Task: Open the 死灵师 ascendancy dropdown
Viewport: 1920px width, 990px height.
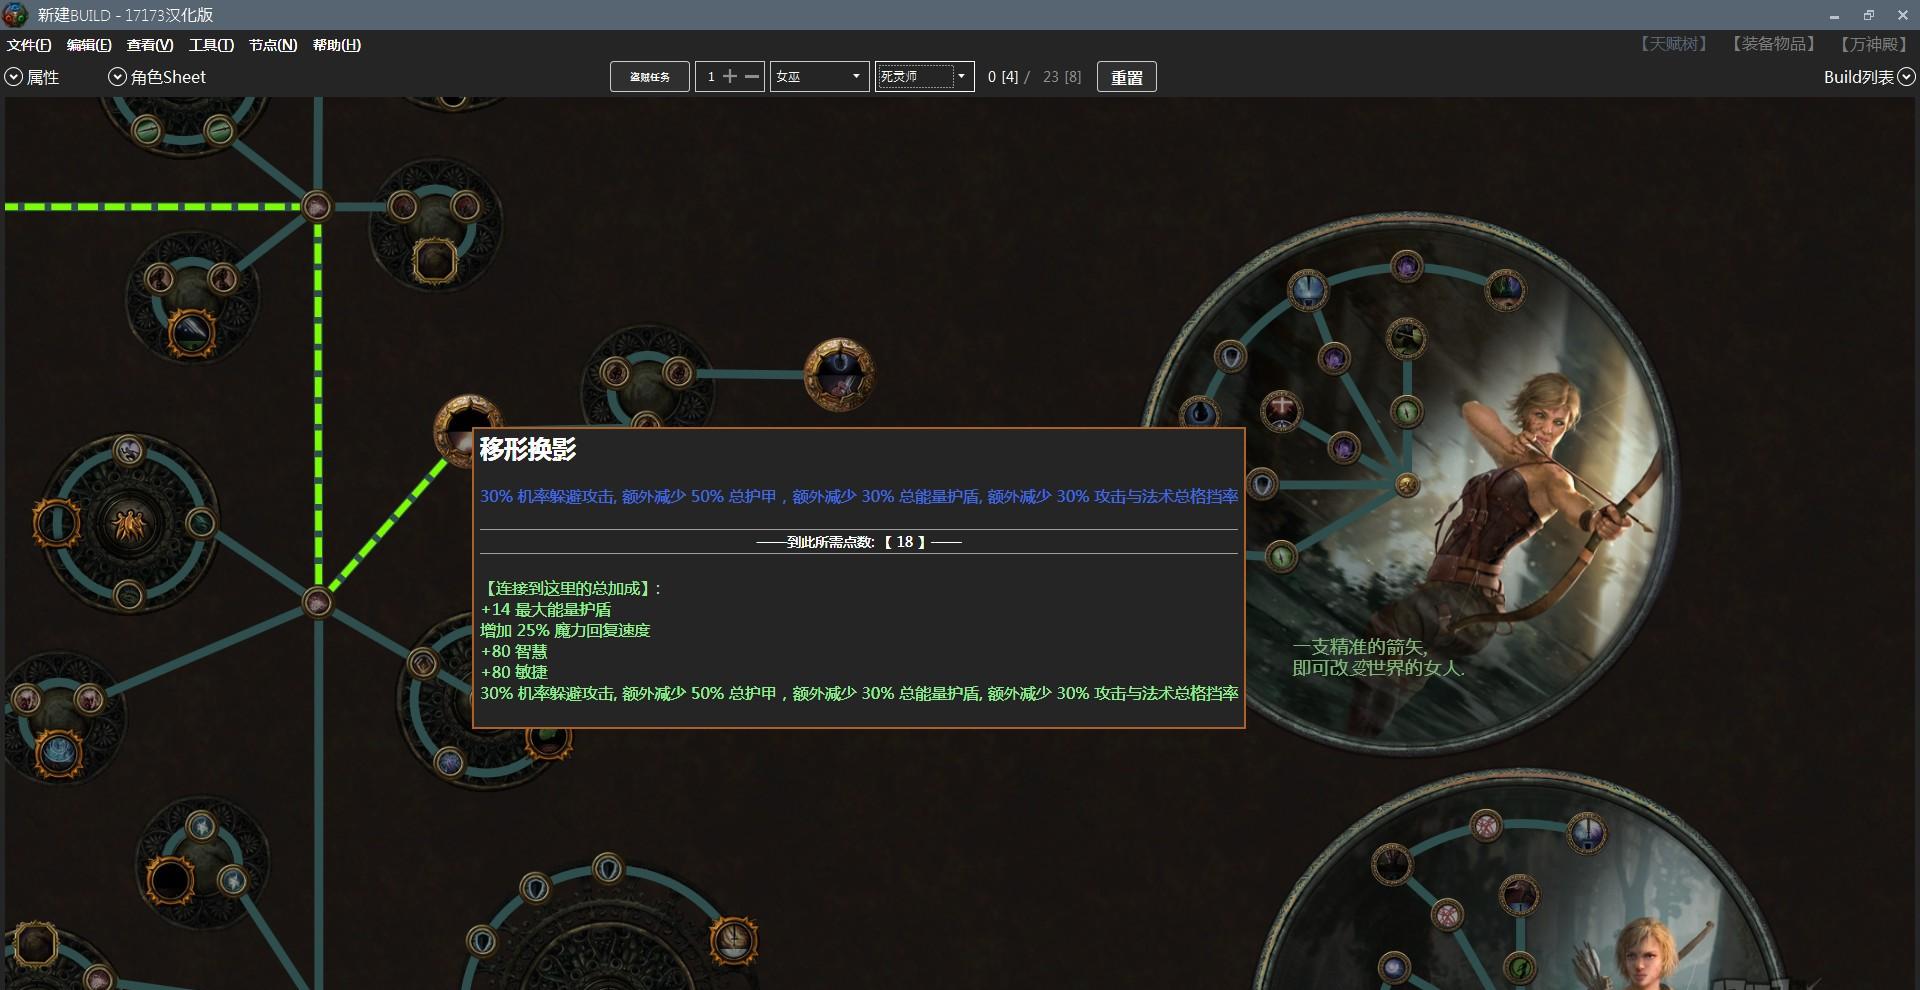Action: point(924,77)
